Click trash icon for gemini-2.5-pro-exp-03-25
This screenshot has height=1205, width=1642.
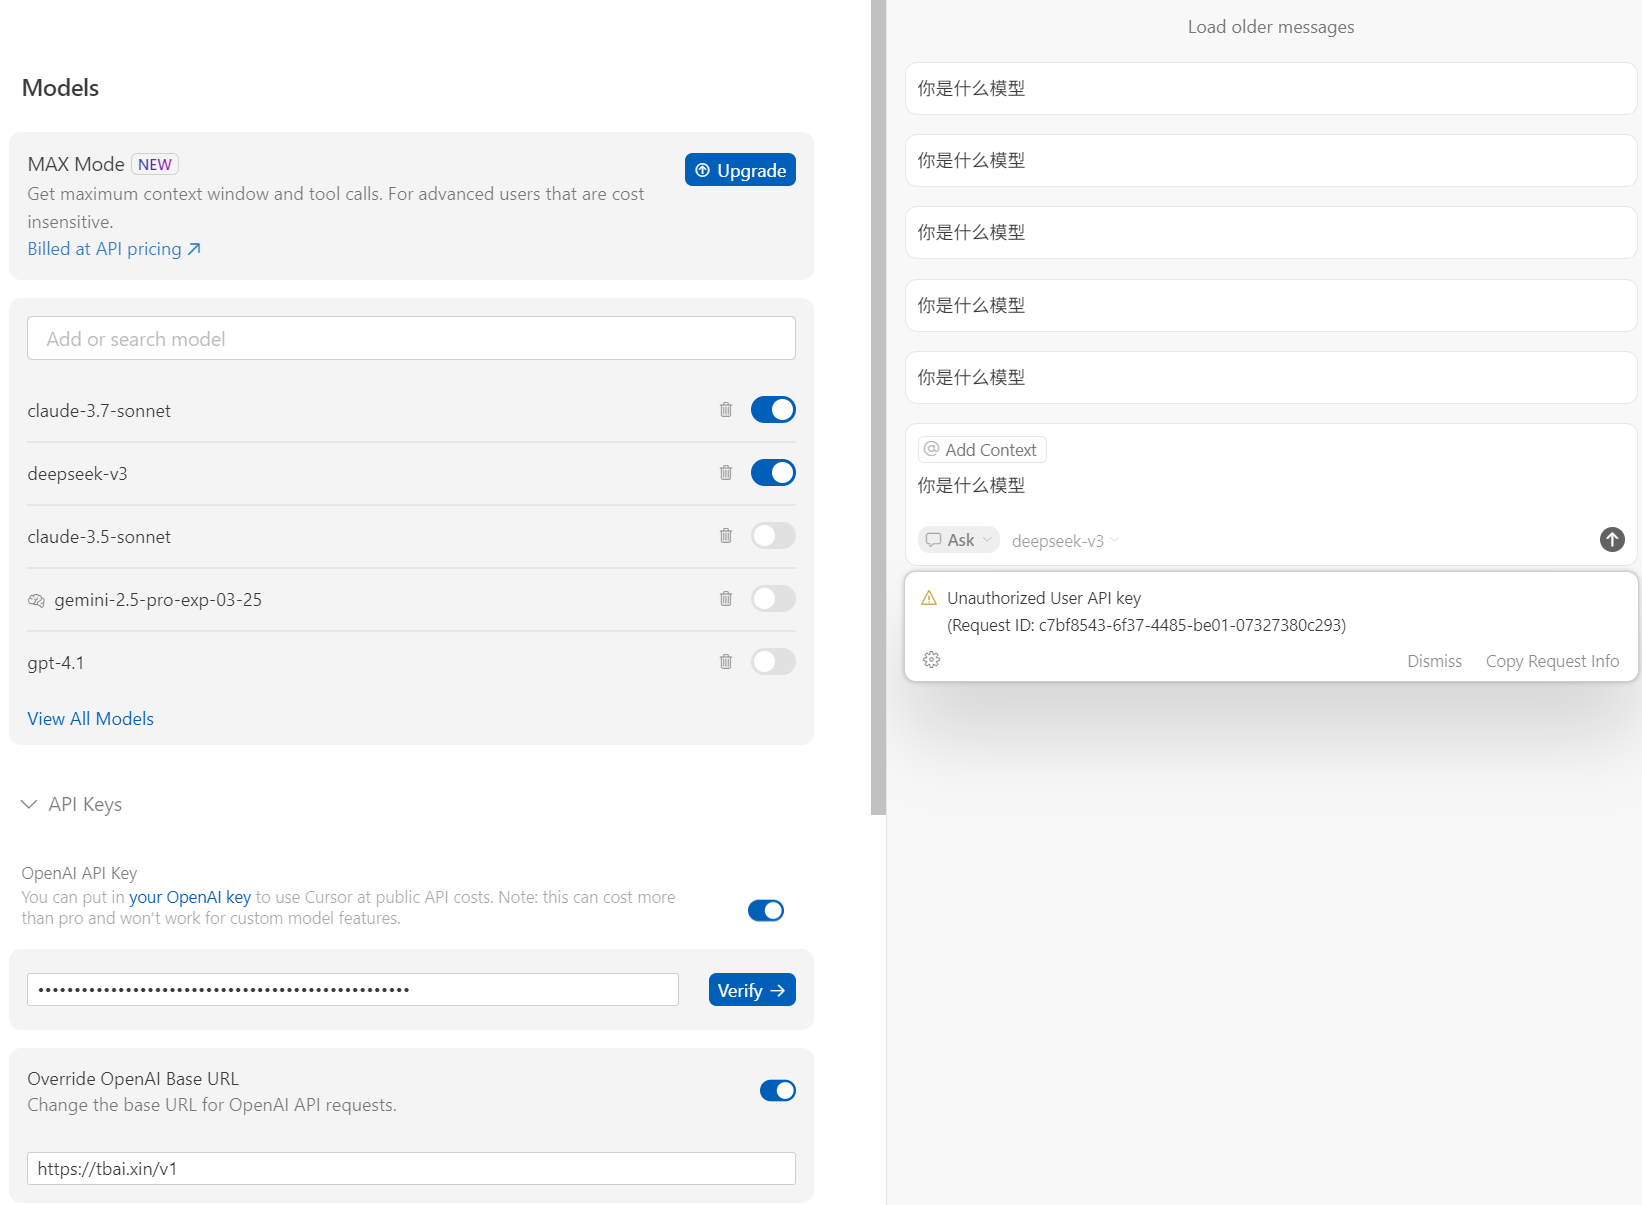click(x=726, y=599)
